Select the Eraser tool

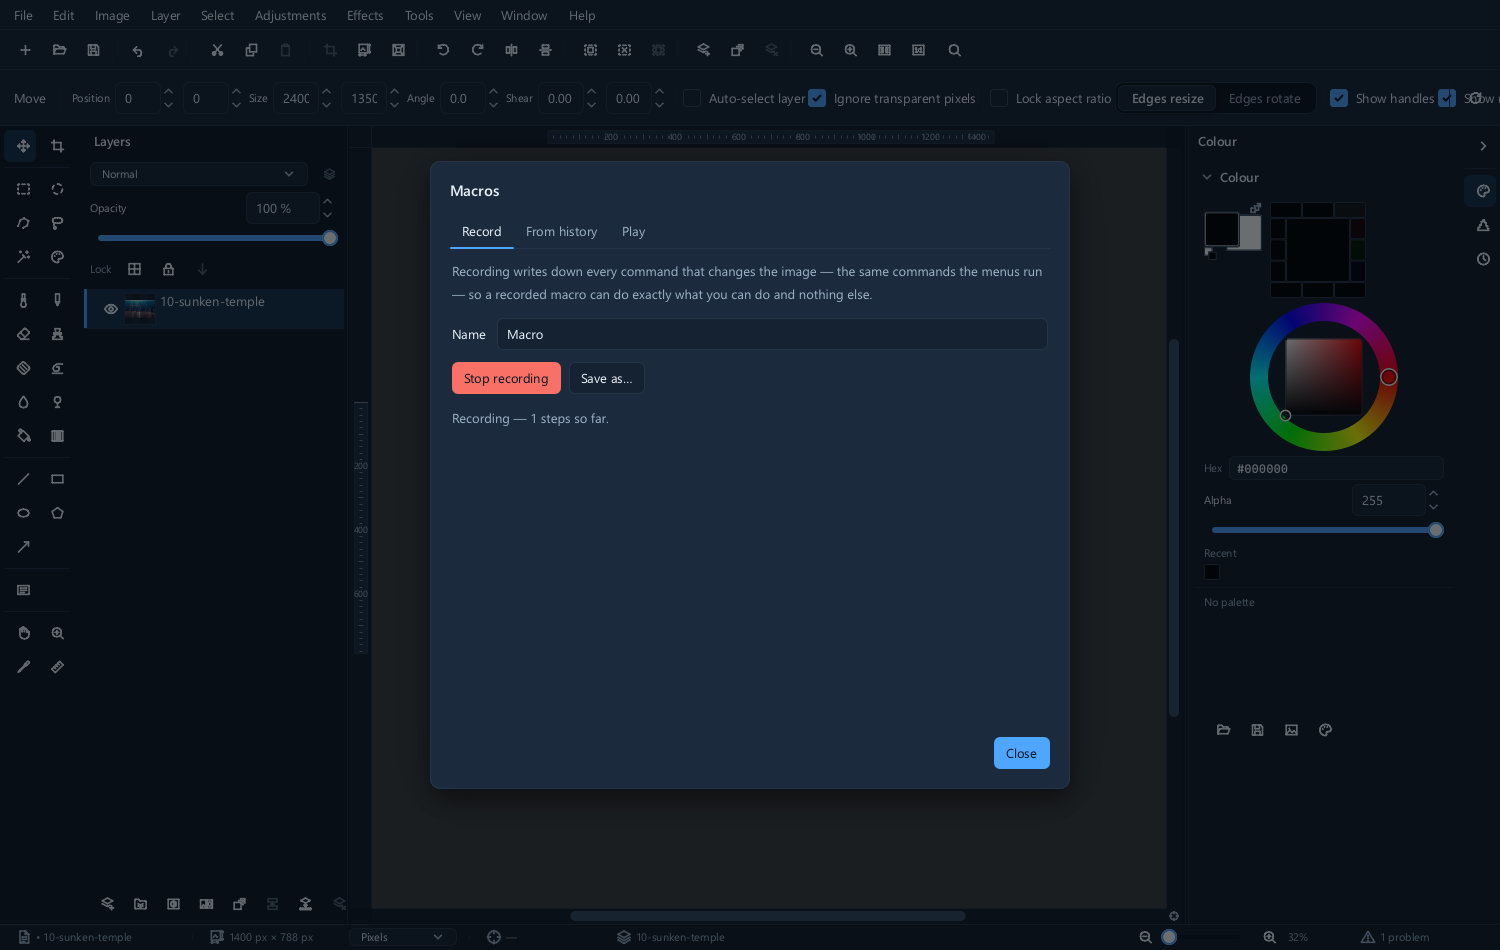[23, 334]
